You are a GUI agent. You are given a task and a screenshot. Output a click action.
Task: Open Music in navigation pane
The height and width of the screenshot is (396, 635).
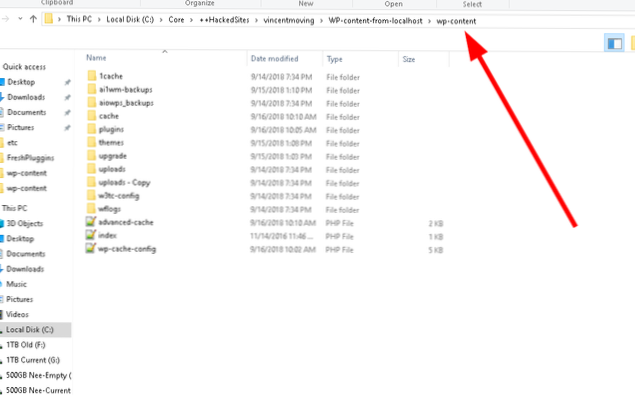16,284
